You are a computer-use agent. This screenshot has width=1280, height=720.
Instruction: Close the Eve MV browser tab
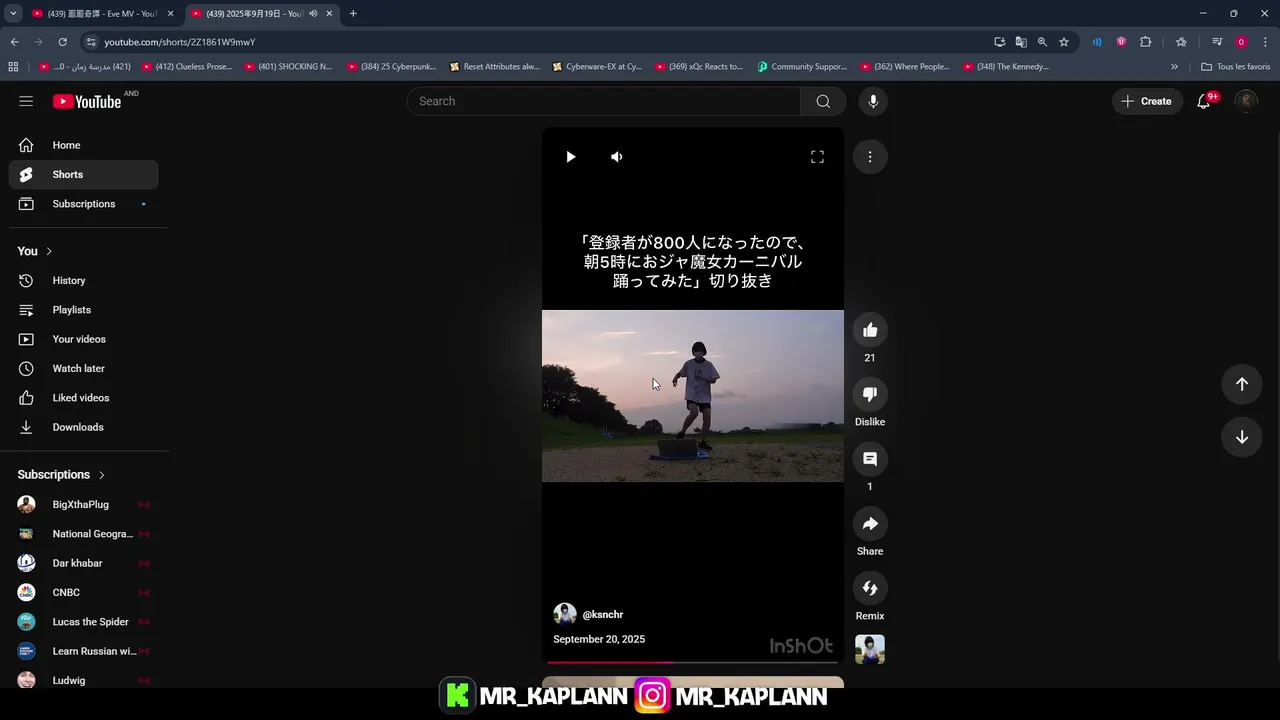coord(170,14)
